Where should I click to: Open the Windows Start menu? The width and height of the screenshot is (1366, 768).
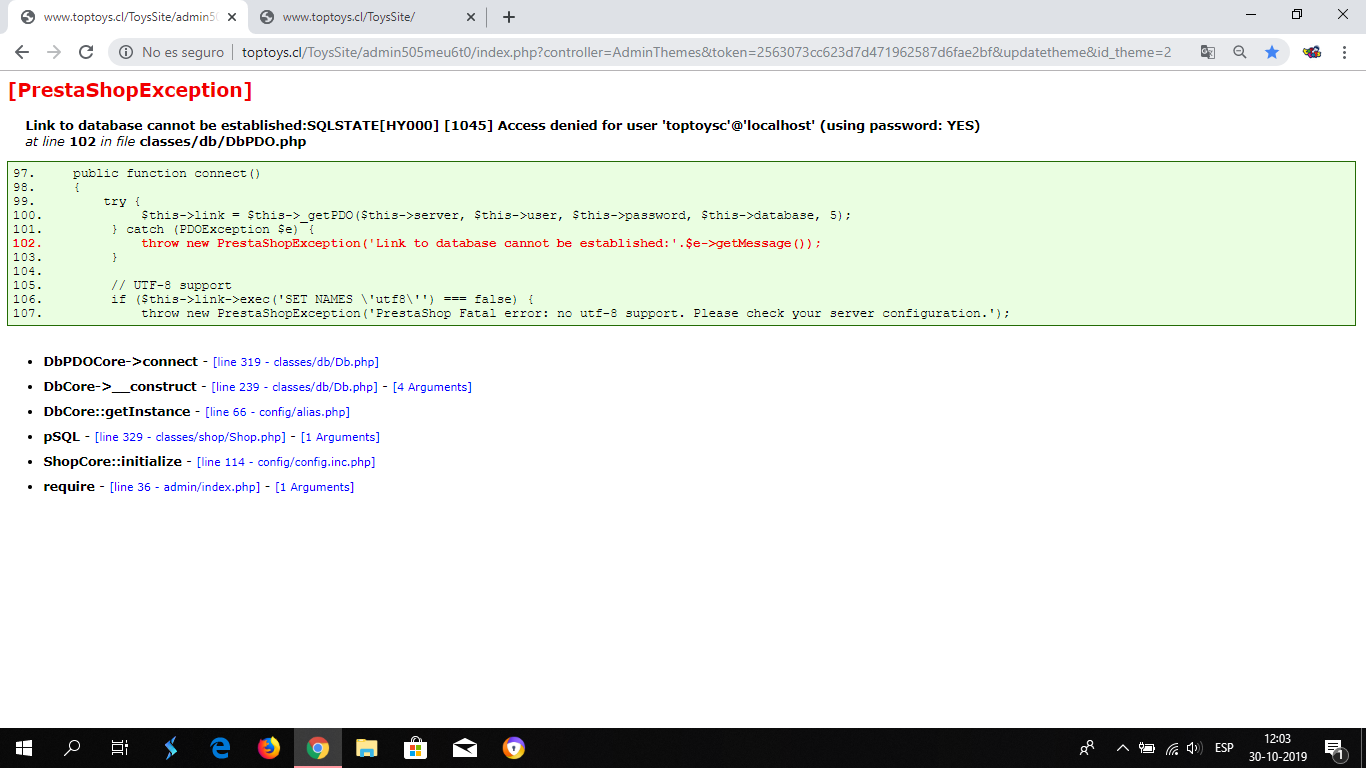pos(24,748)
